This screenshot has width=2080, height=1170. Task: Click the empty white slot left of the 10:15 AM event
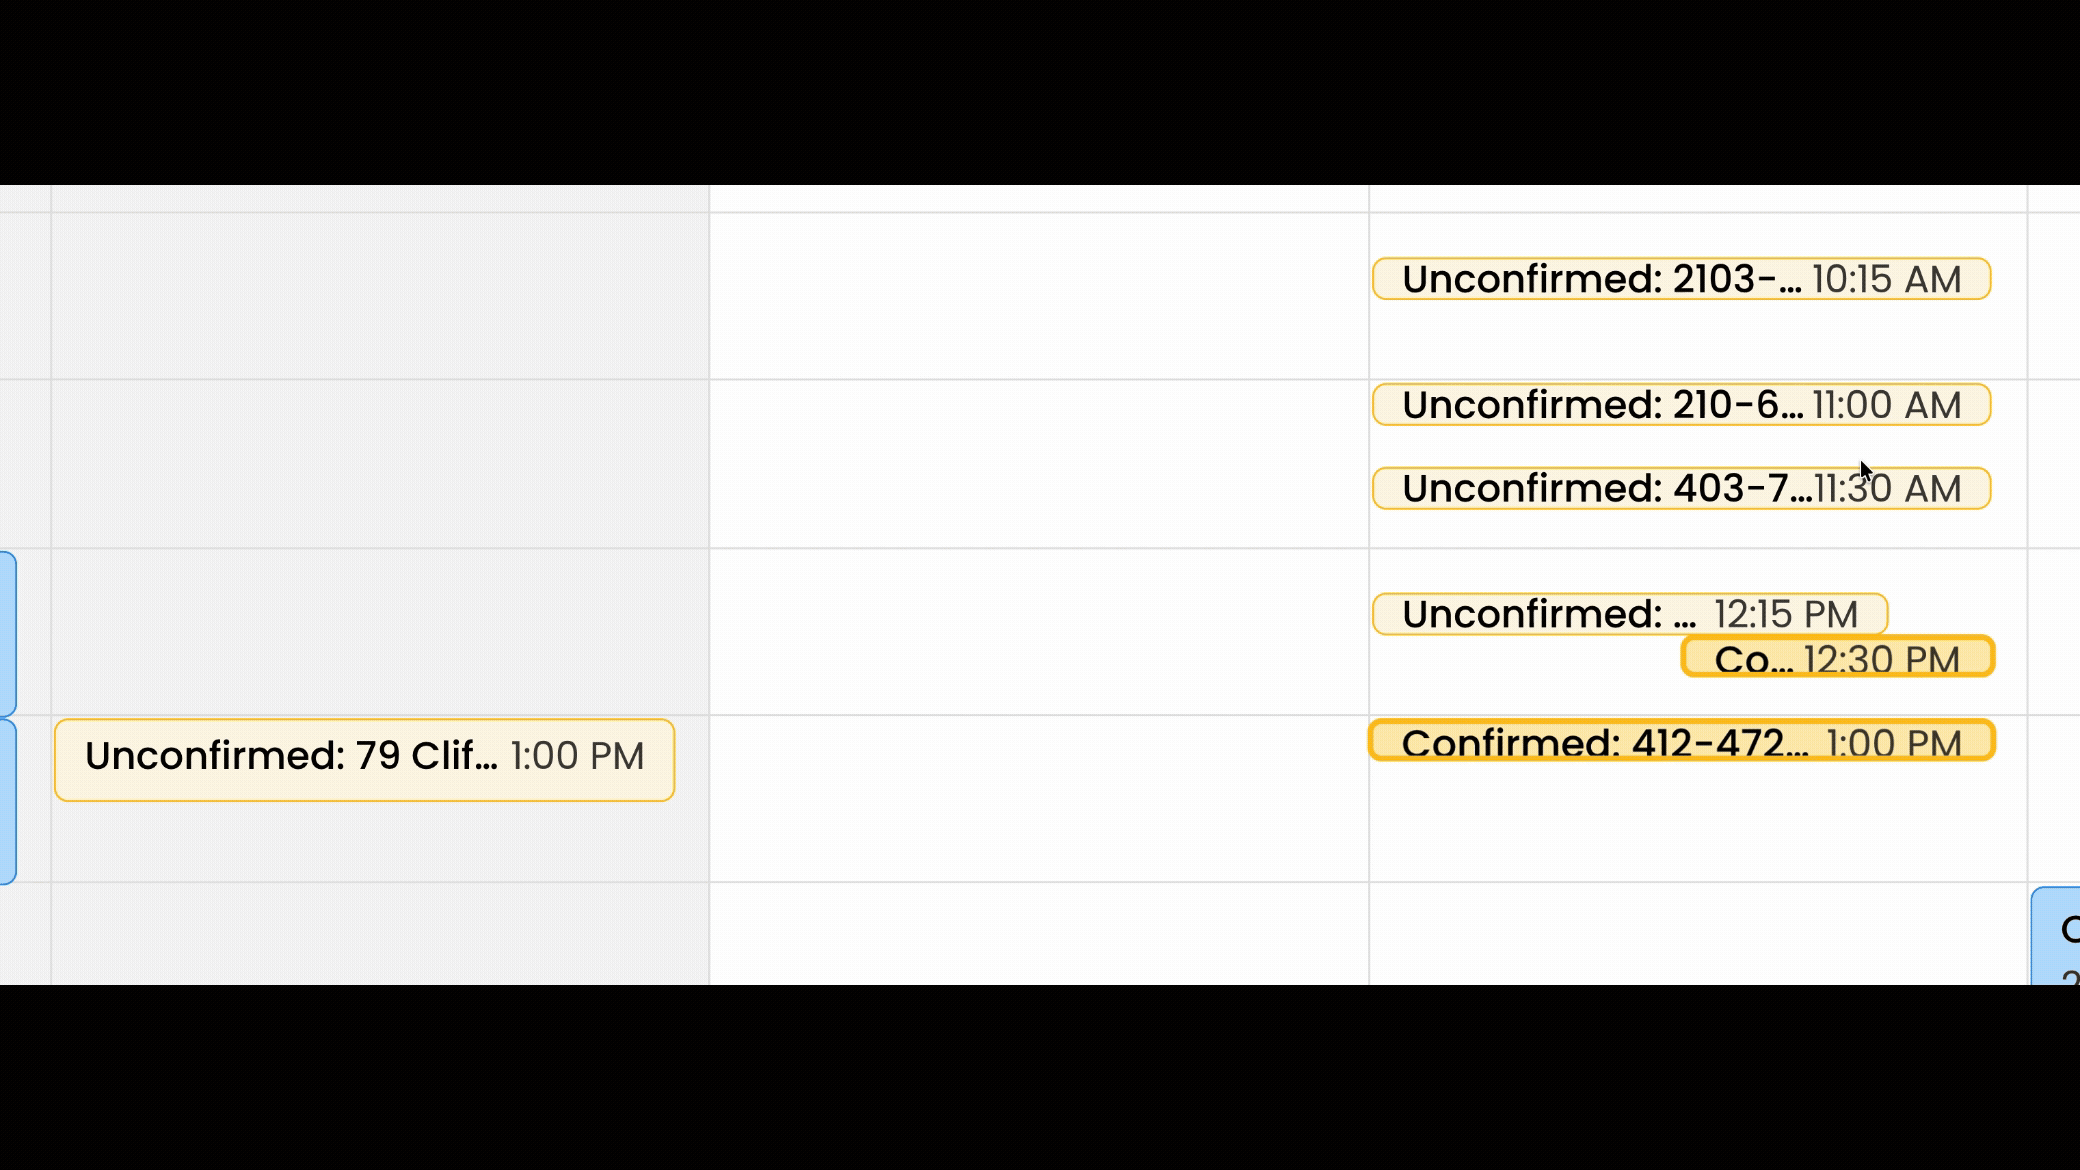[x=1038, y=296]
